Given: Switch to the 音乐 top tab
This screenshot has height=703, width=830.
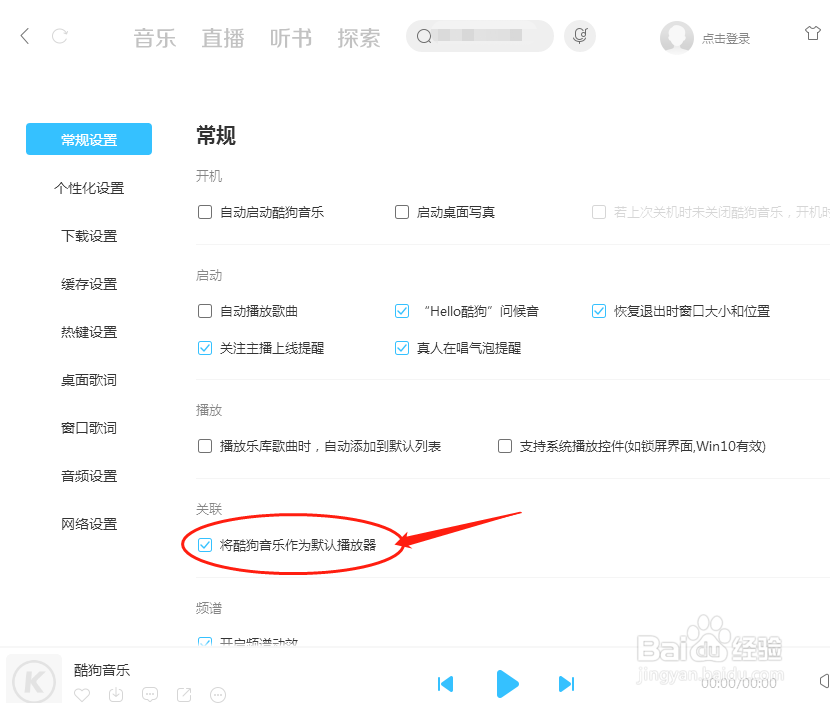Looking at the screenshot, I should click(155, 38).
